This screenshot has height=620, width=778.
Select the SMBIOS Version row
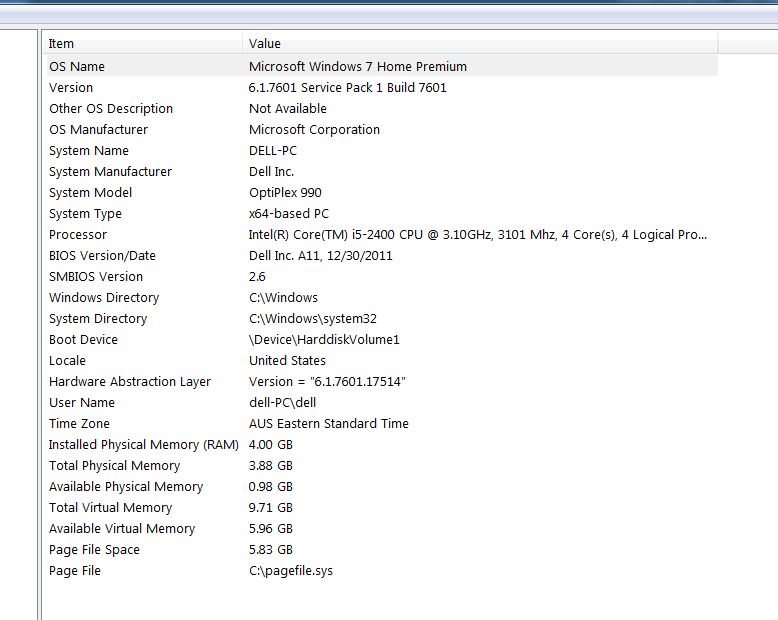pos(382,277)
